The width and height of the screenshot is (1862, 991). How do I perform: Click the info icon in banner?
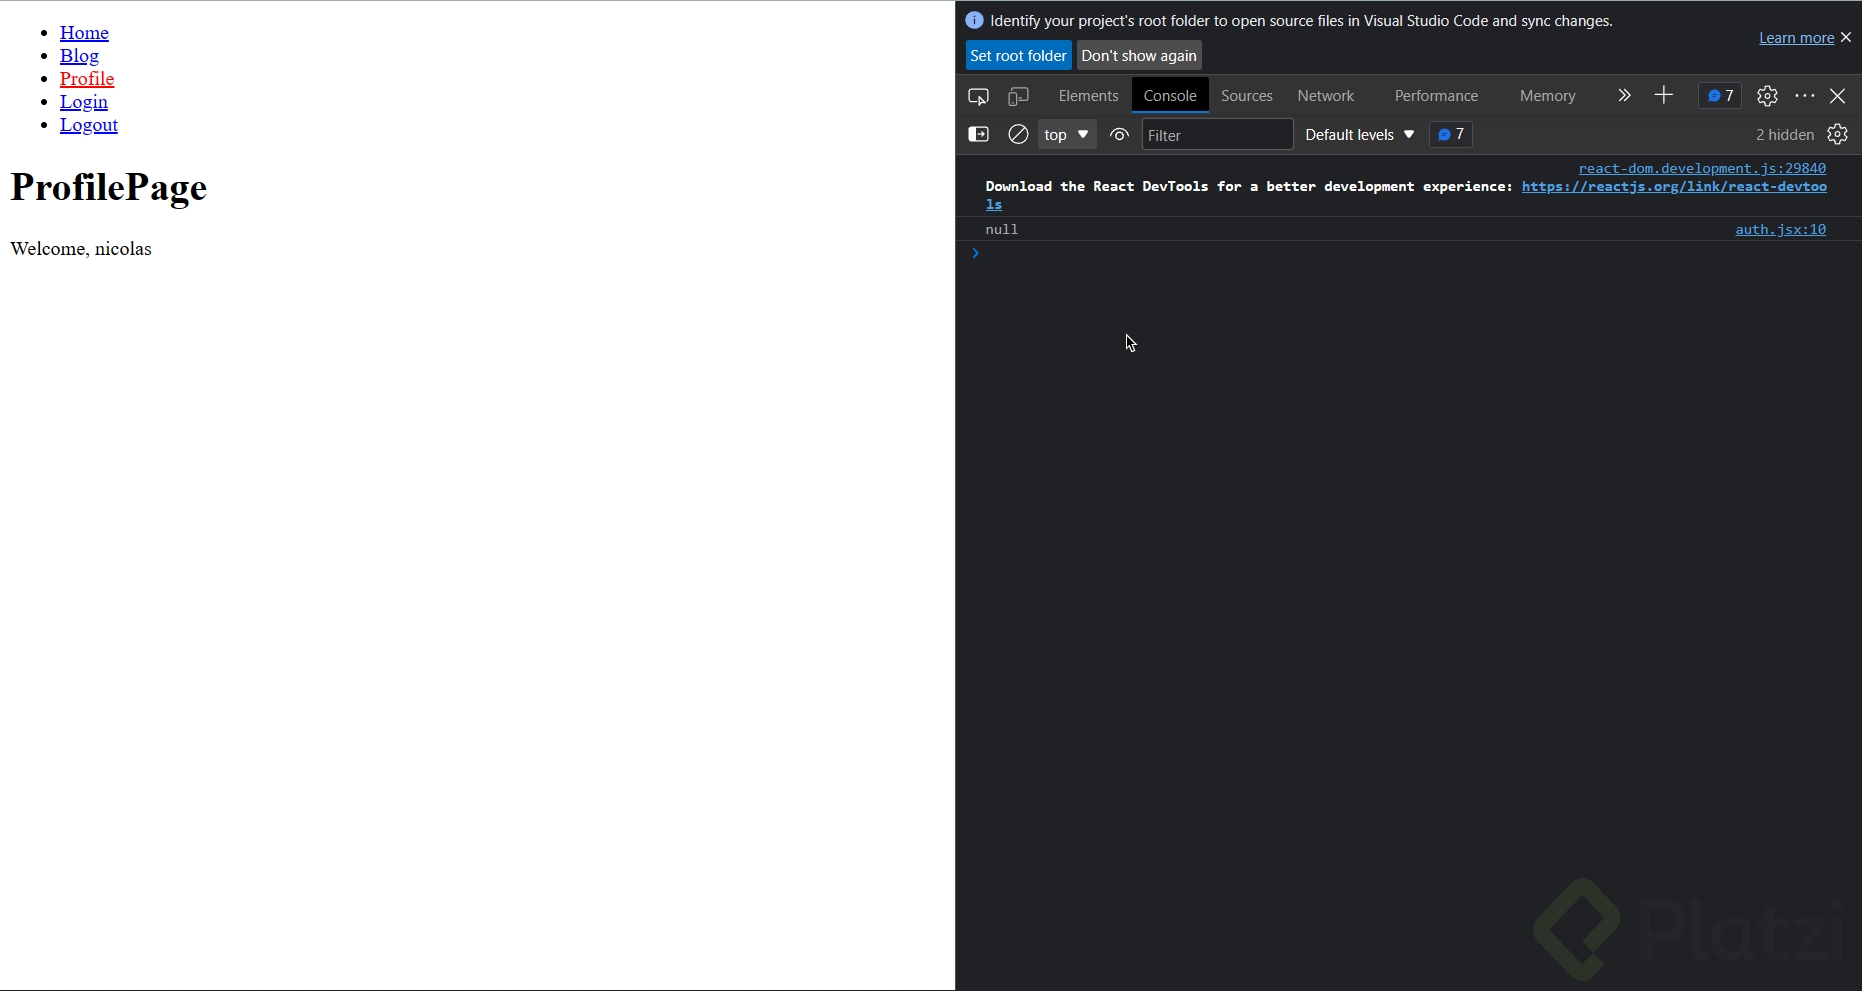974,20
